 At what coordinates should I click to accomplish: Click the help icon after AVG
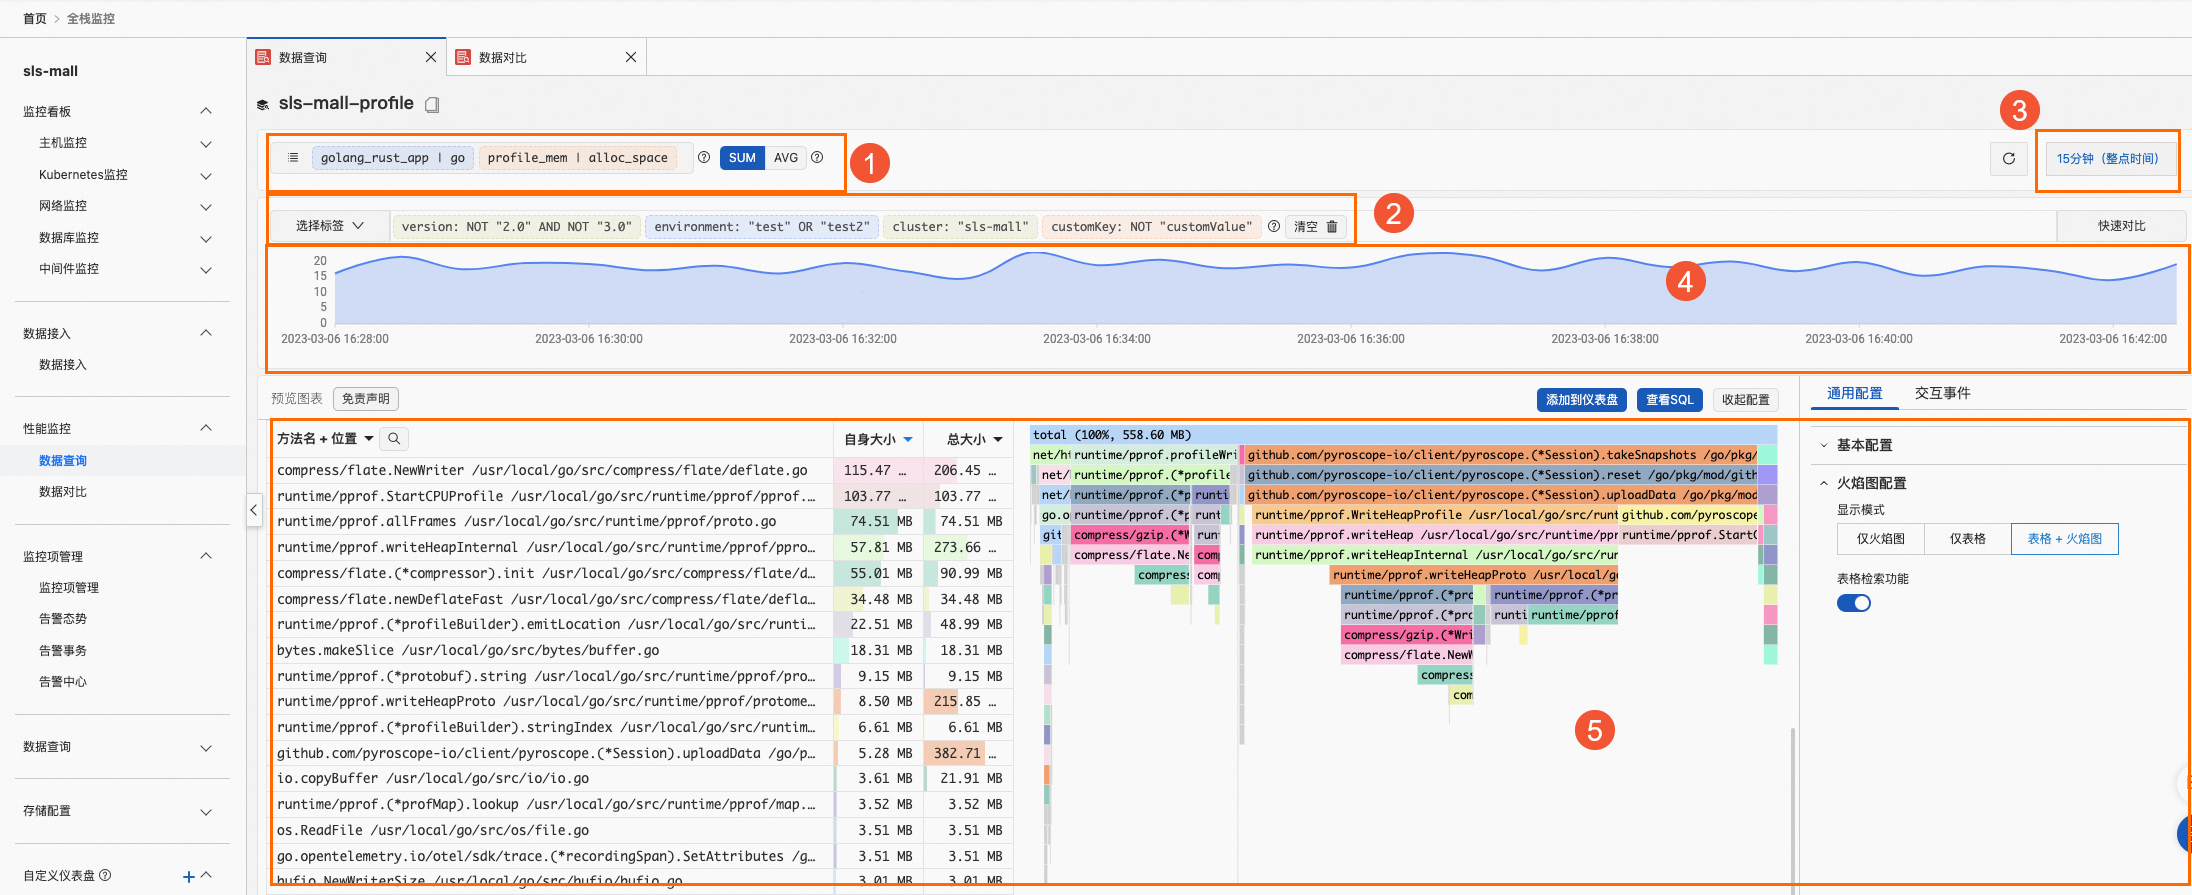[817, 157]
